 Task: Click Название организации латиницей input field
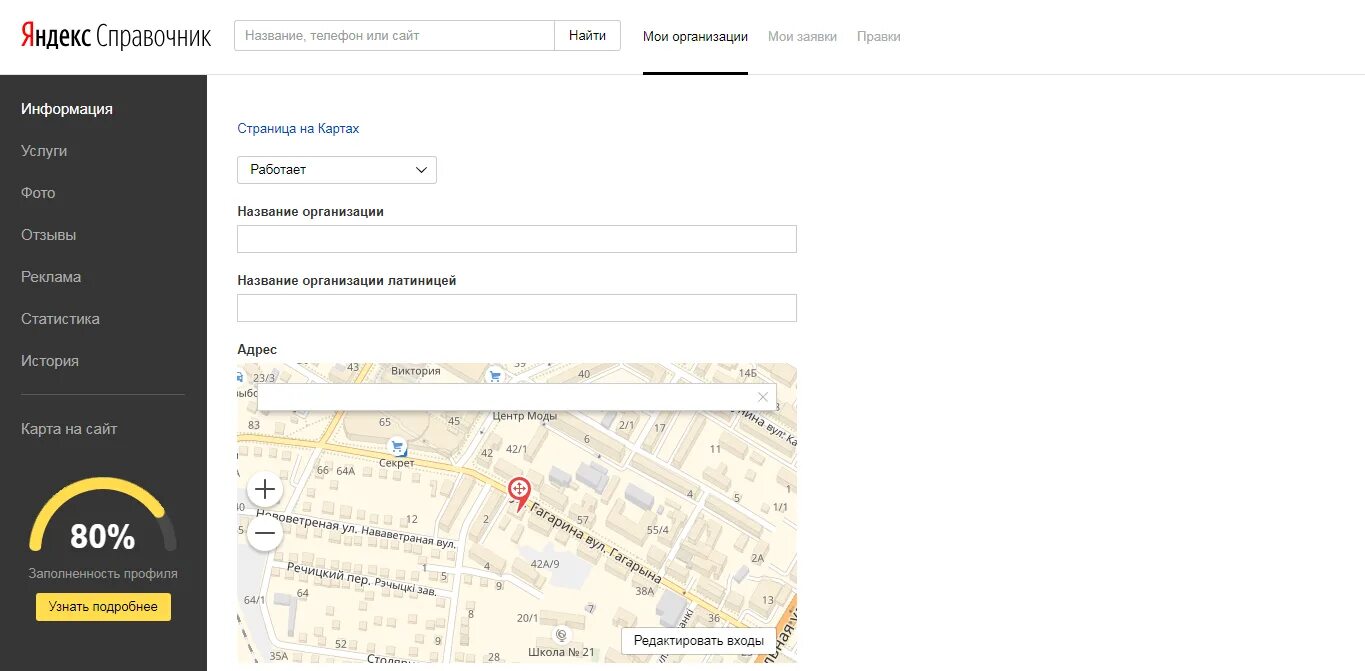coord(517,308)
